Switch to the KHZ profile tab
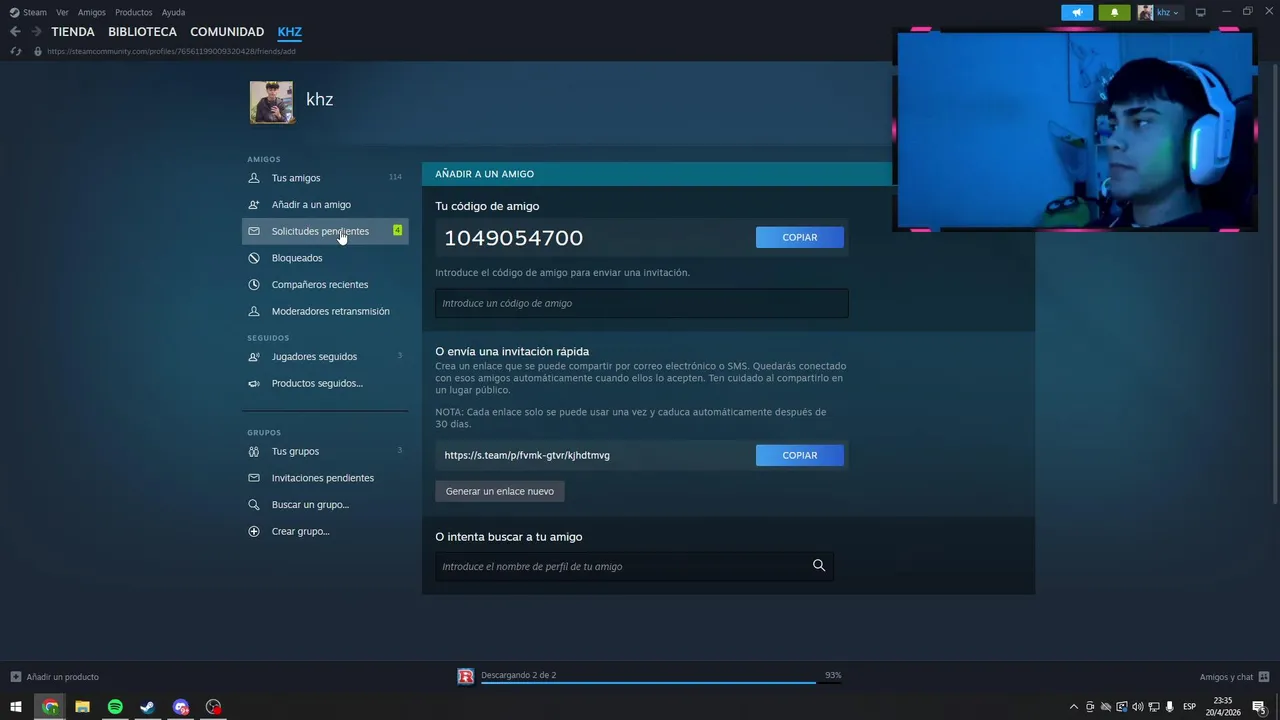The image size is (1280, 720). tap(289, 32)
